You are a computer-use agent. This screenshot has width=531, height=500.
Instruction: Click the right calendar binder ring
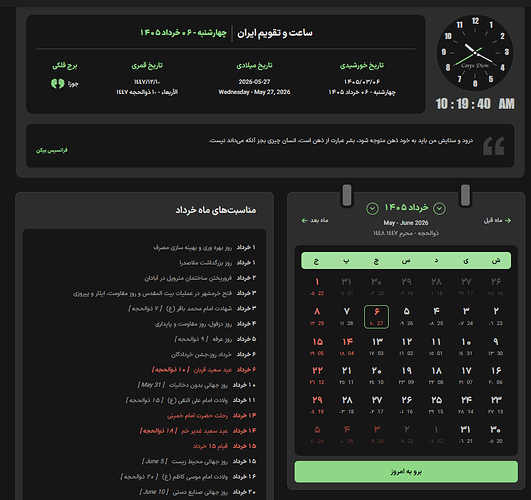click(465, 195)
